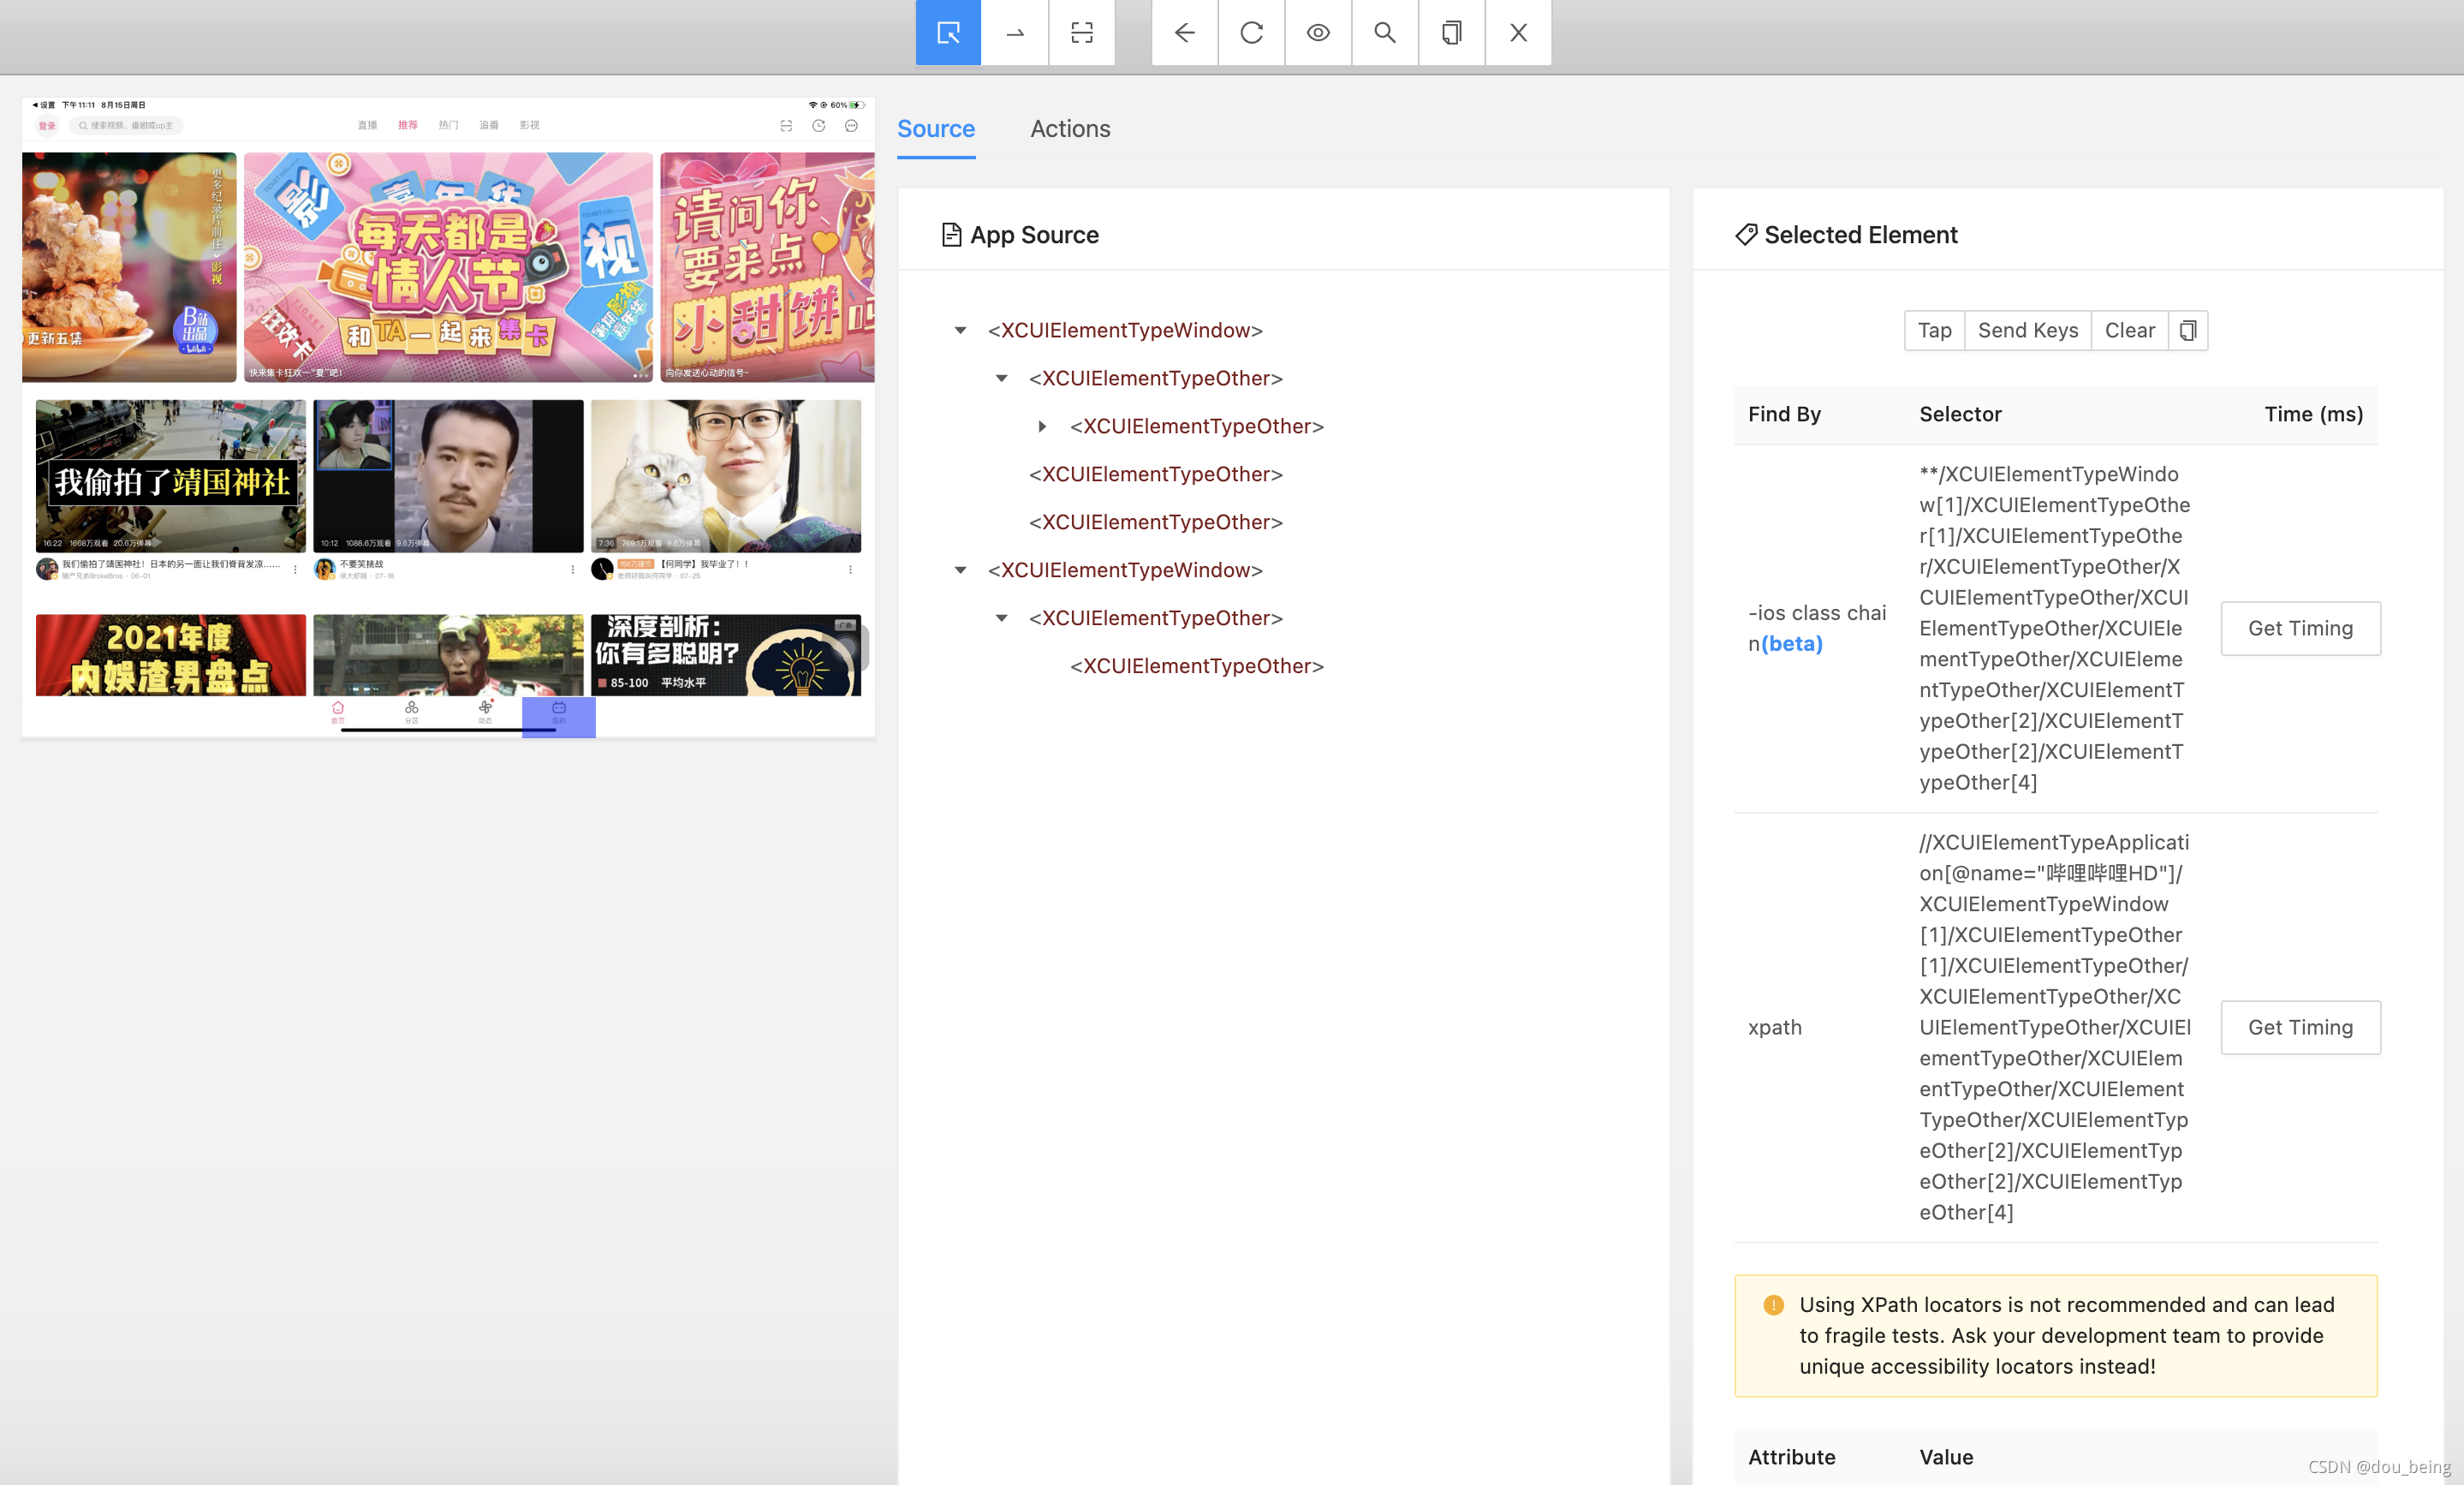Open the element search icon
Image resolution: width=2464 pixels, height=1485 pixels.
(x=1384, y=32)
